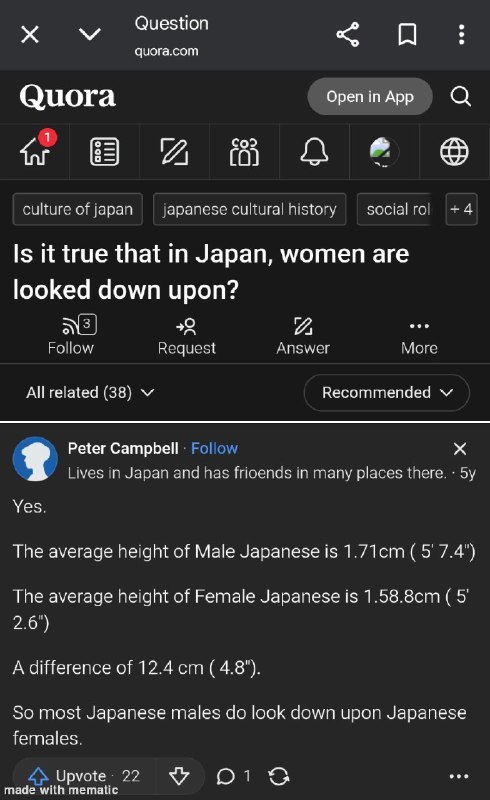Select the 'culture of japan' topic tag
The height and width of the screenshot is (800, 490).
tap(78, 209)
